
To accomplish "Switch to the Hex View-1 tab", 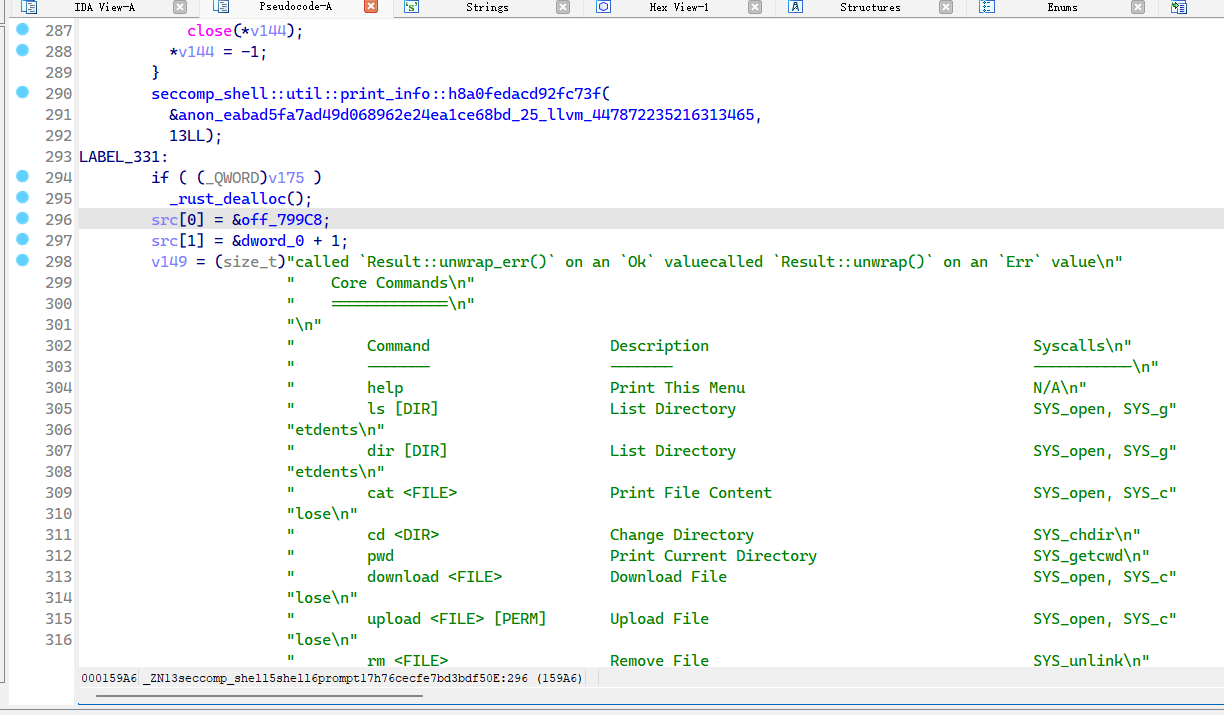I will point(678,7).
